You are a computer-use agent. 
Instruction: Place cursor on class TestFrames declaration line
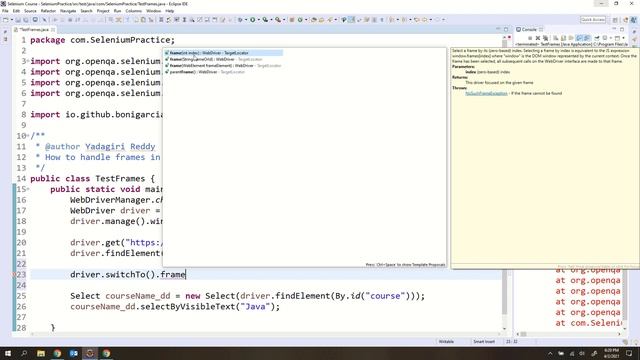(92, 179)
